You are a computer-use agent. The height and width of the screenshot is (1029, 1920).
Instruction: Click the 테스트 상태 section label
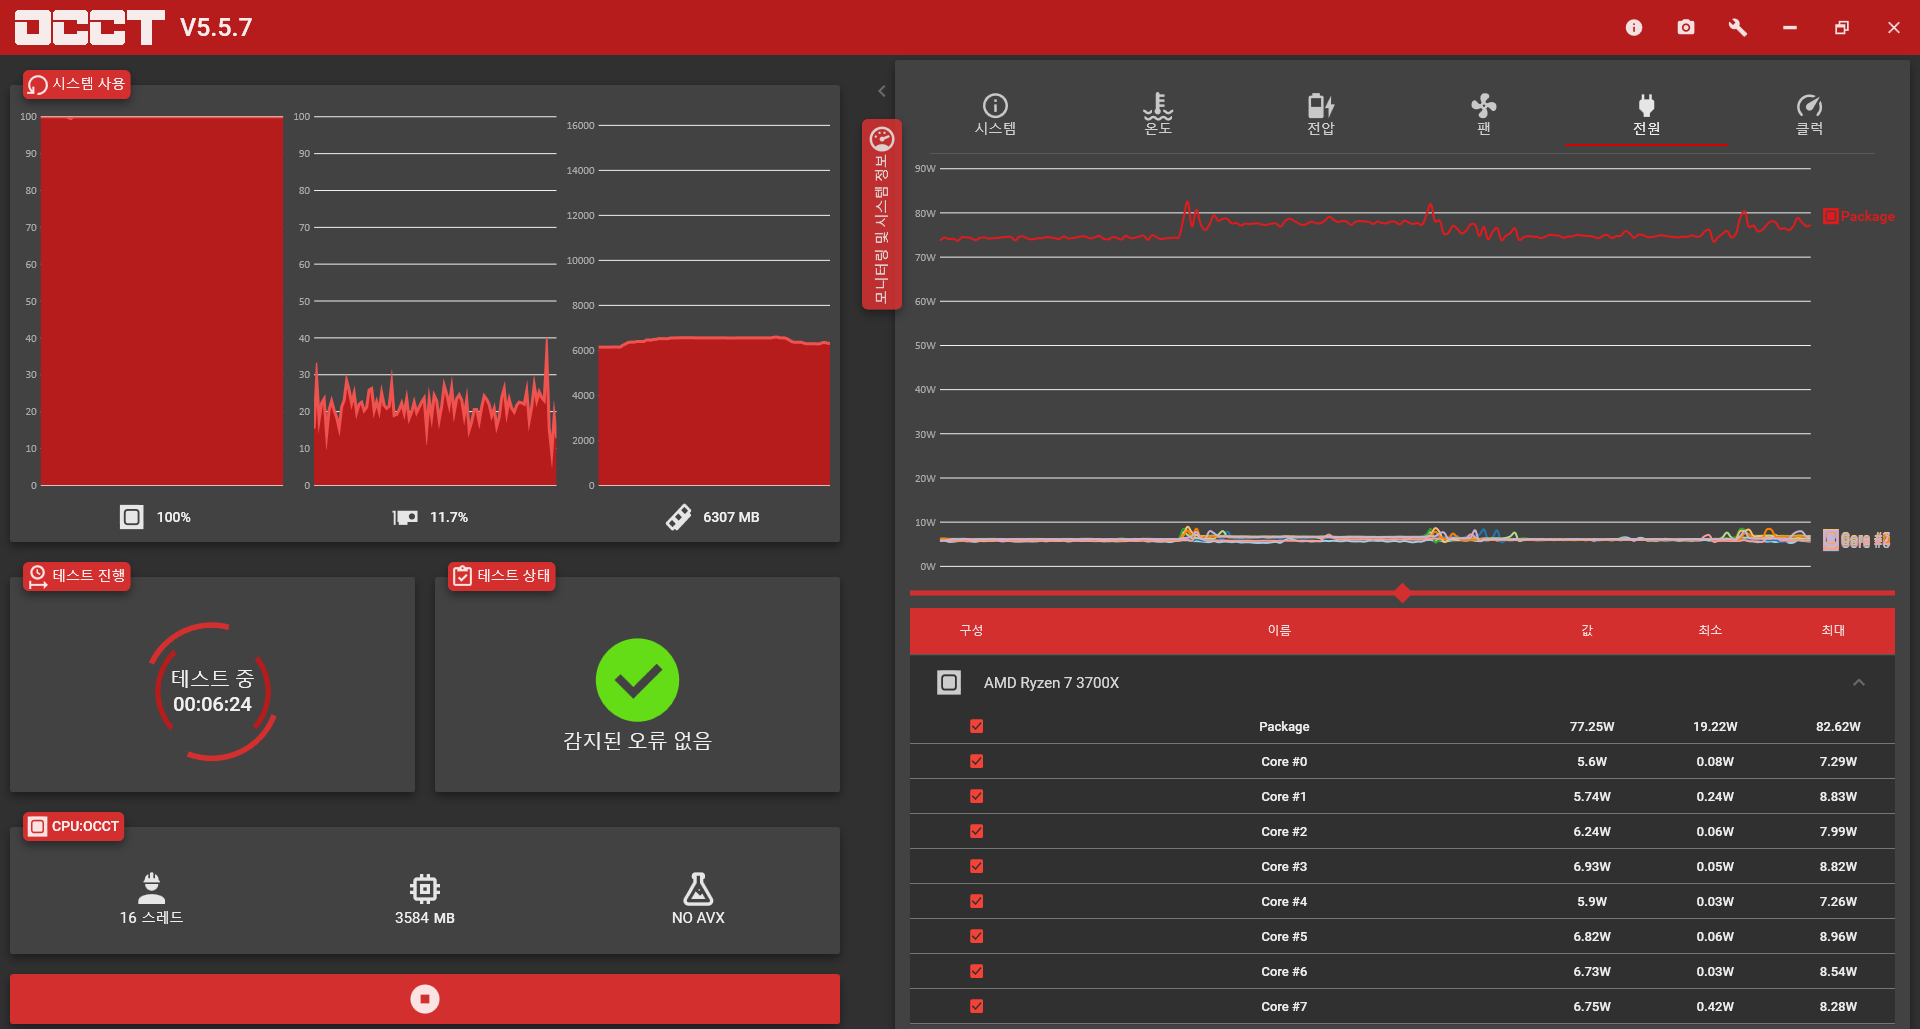502,575
